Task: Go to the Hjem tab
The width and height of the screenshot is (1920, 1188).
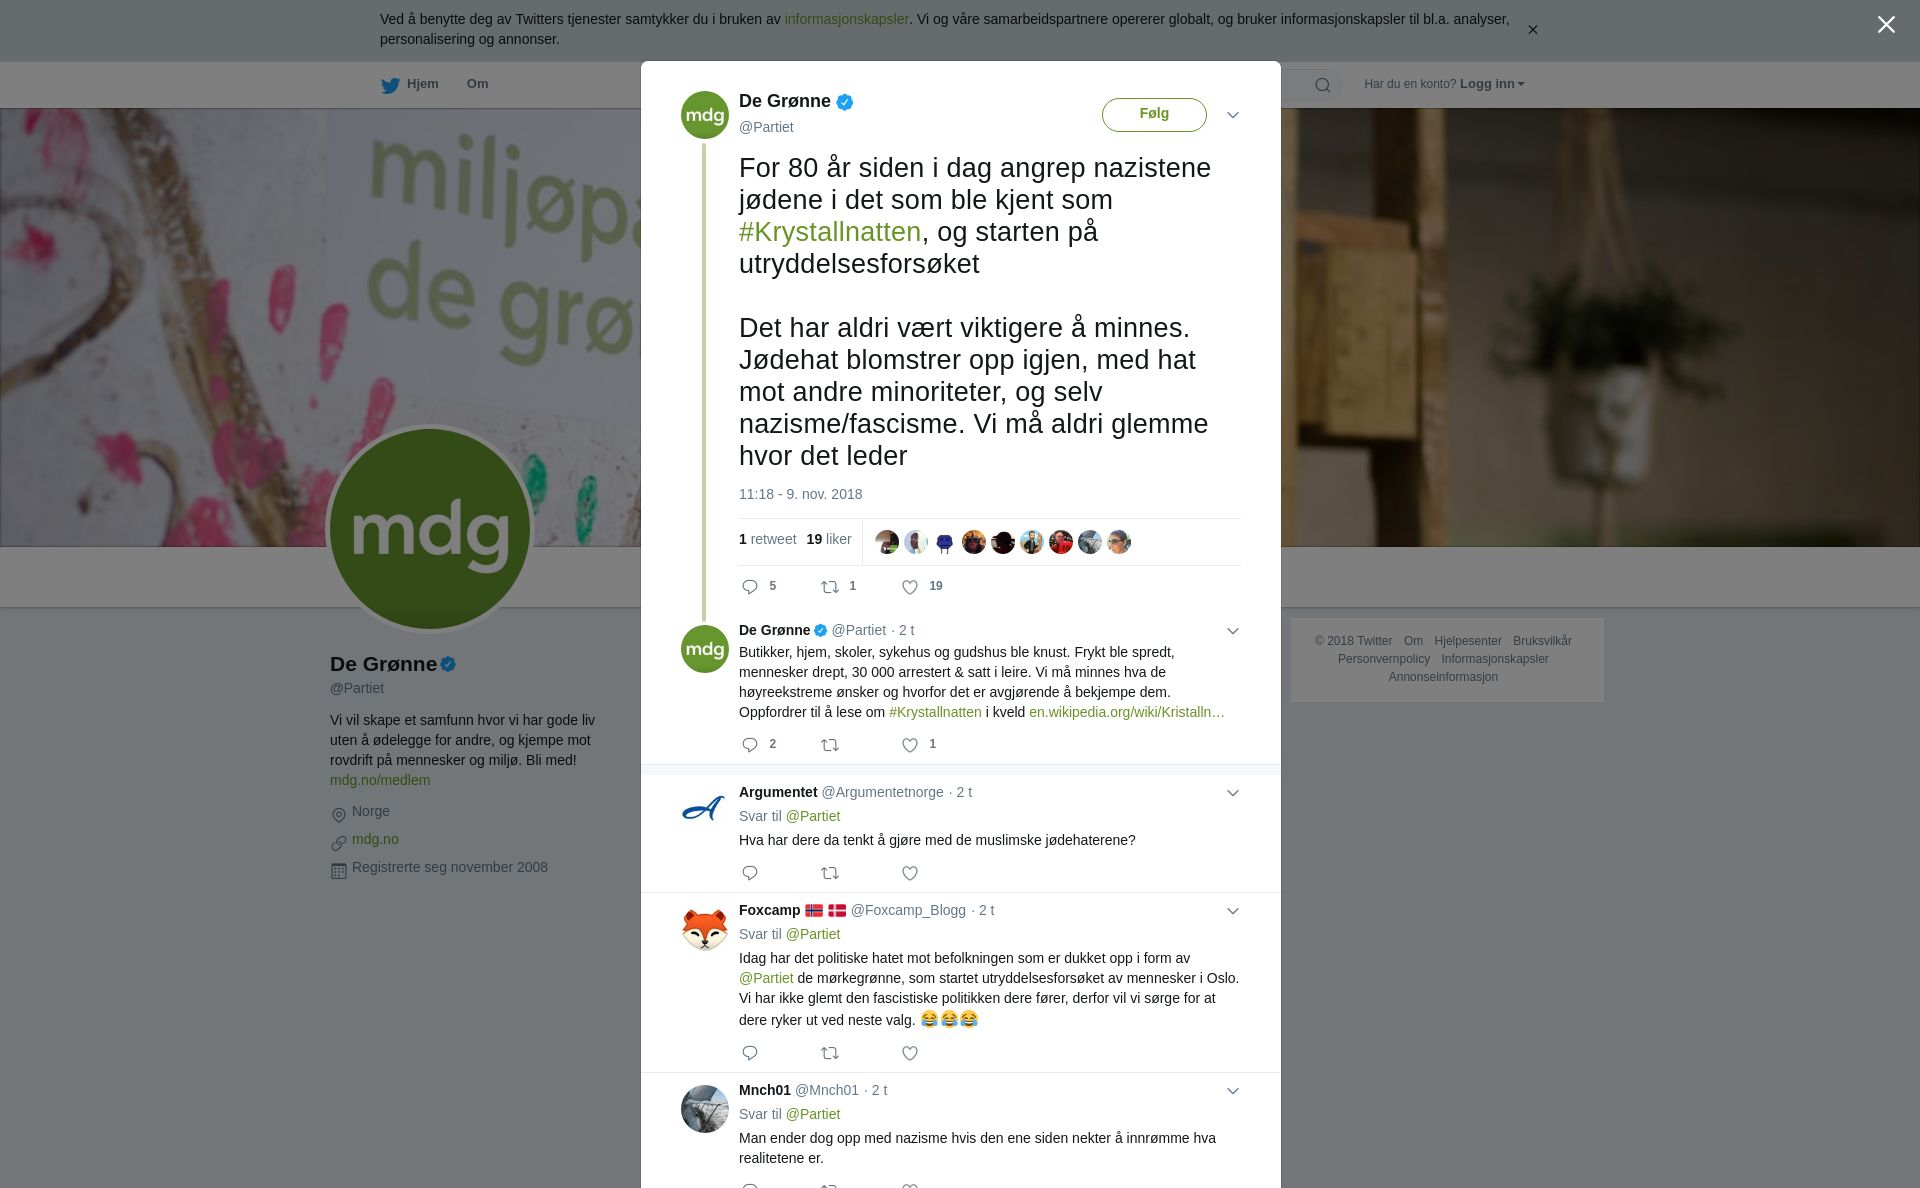Action: click(x=410, y=84)
